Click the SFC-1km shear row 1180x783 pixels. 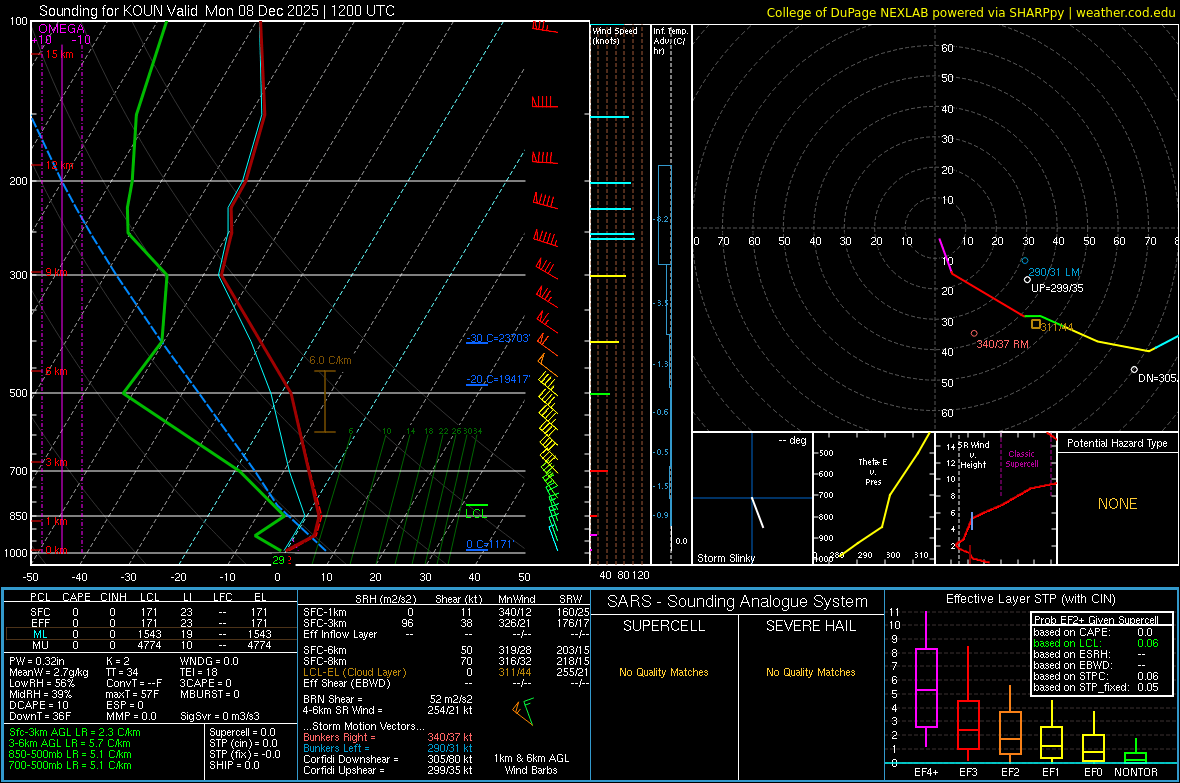pos(446,612)
